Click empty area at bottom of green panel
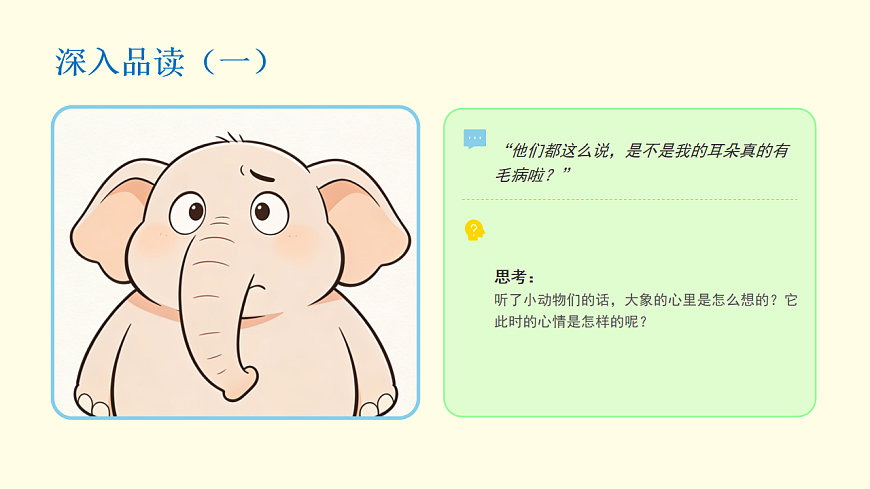This screenshot has height=489, width=870. 630,377
